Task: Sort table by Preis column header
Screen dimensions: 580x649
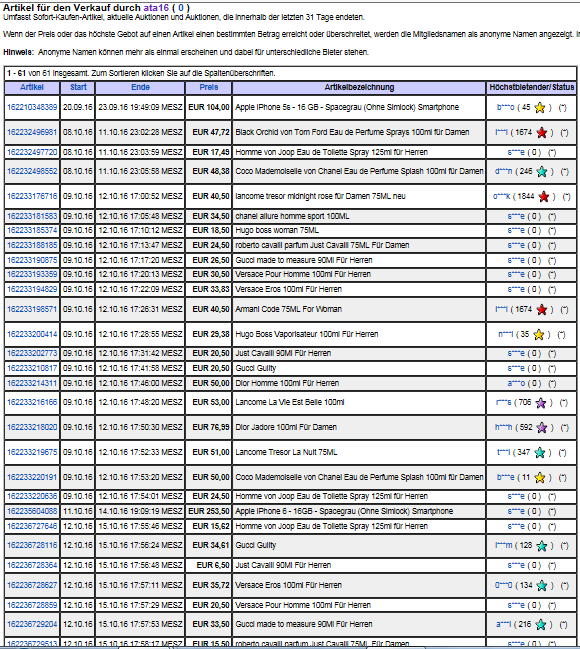Action: 209,87
